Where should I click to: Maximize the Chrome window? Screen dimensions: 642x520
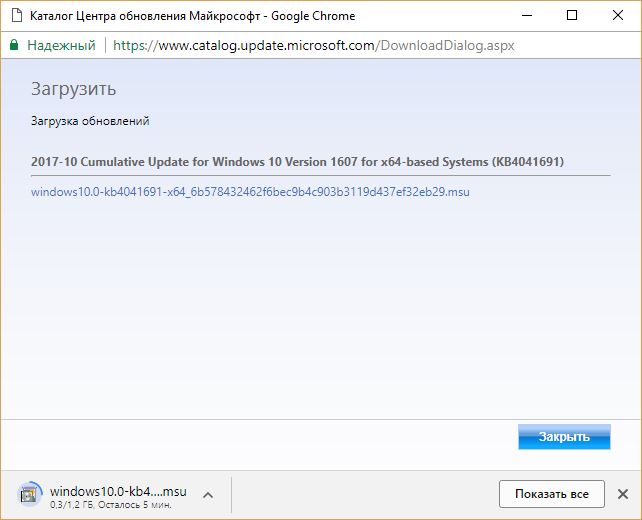(x=571, y=16)
